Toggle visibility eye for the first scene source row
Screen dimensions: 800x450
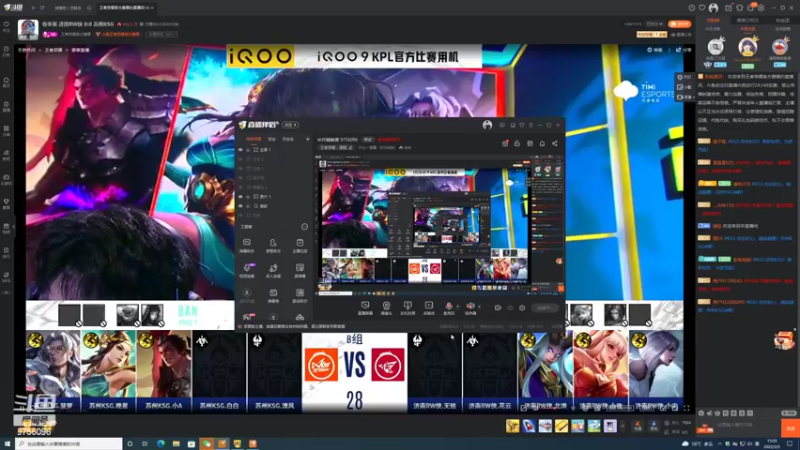(x=240, y=149)
